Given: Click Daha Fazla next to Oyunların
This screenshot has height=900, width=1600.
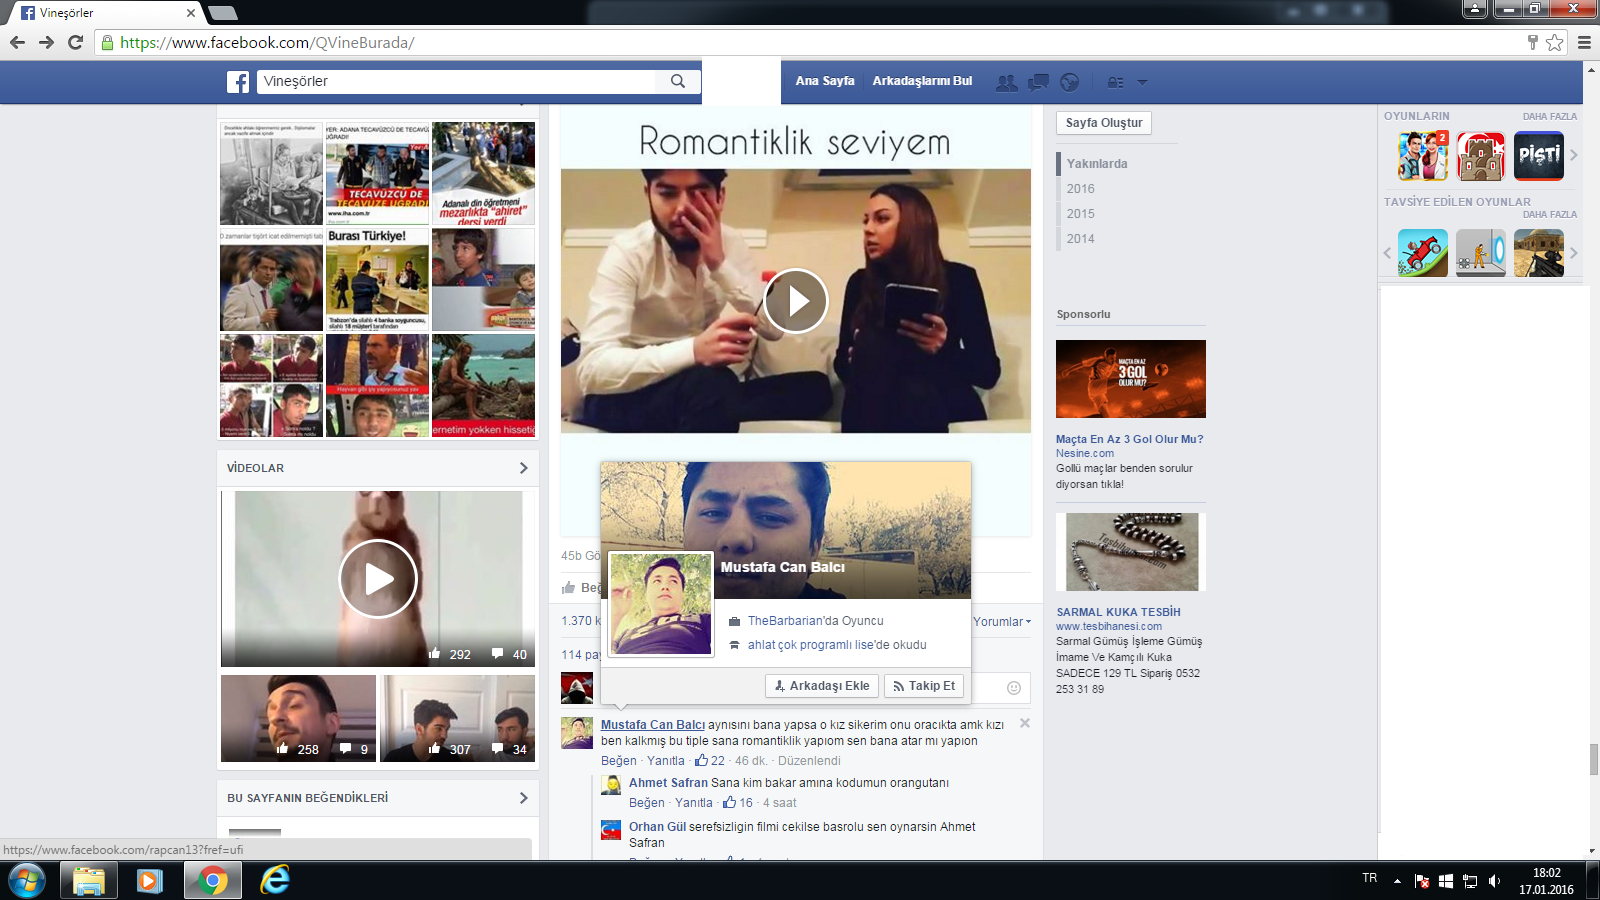Looking at the screenshot, I should coord(1550,117).
